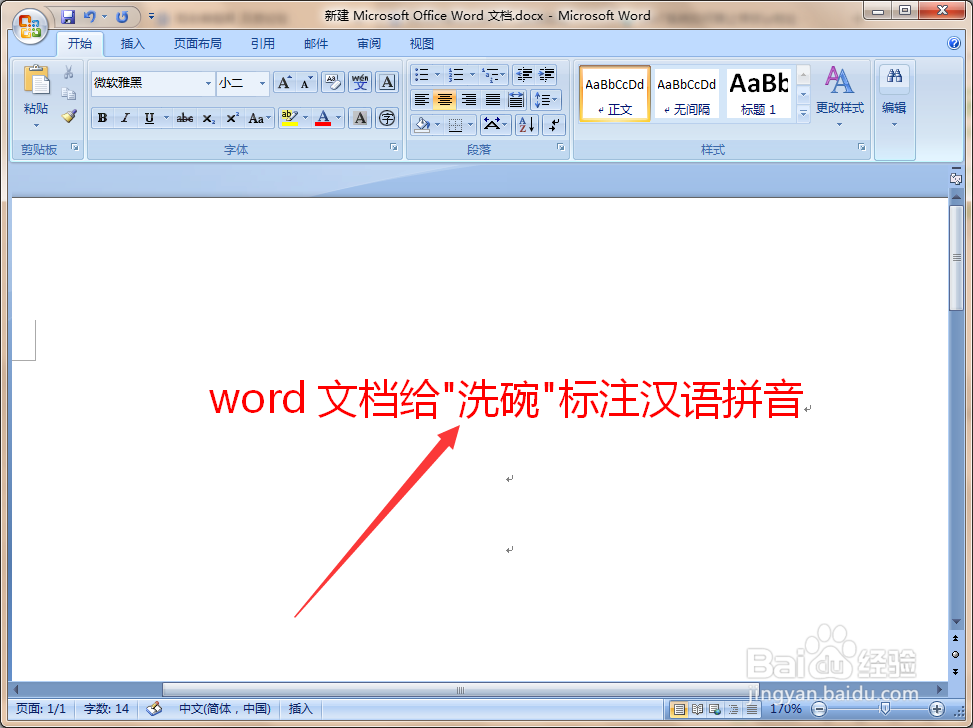Toggle underline on selected text
Image resolution: width=973 pixels, height=728 pixels.
[147, 118]
